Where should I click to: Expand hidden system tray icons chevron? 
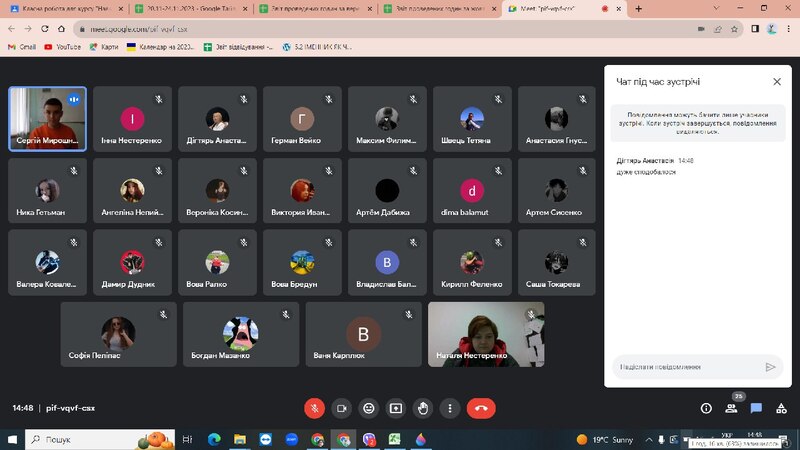tap(648, 439)
